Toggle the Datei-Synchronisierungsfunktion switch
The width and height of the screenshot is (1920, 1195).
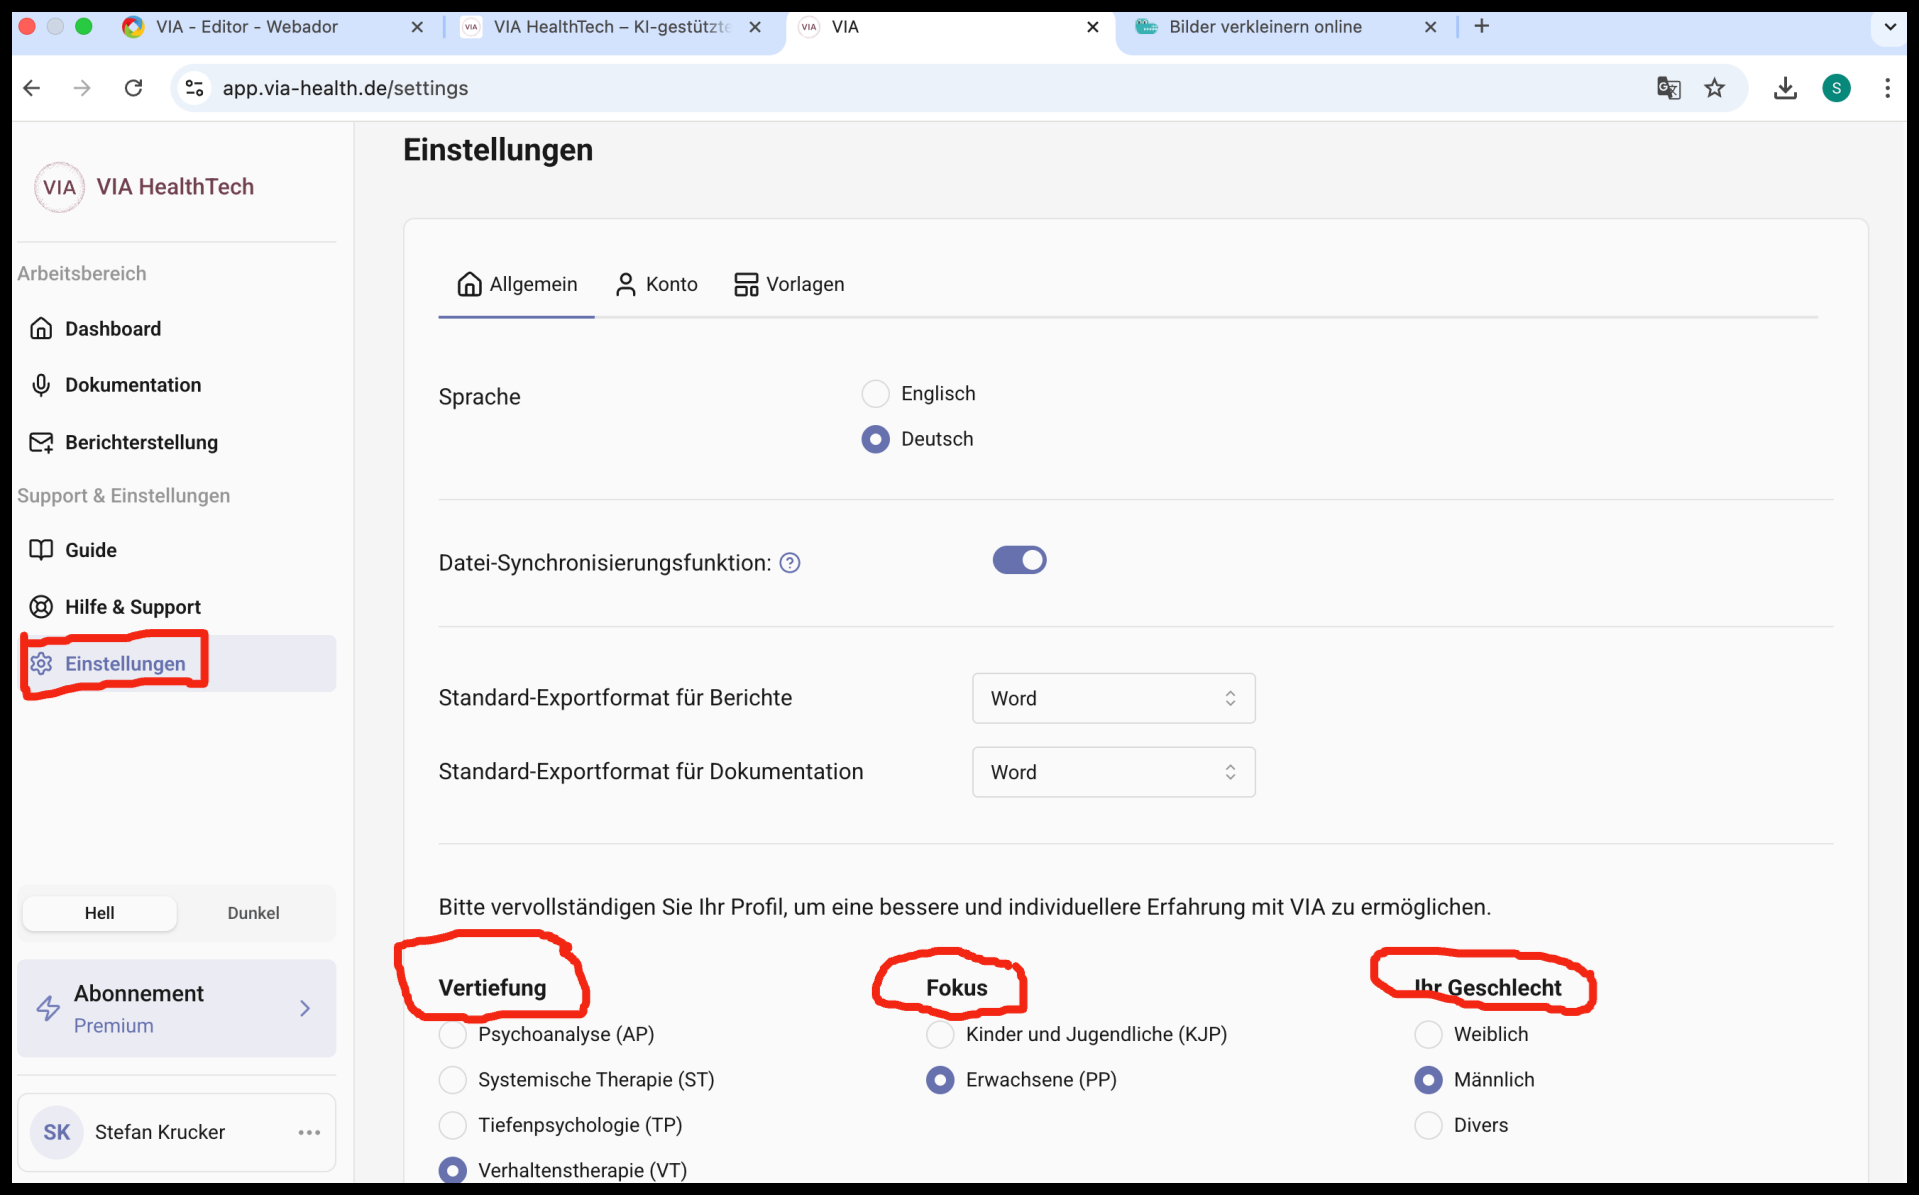(x=1019, y=560)
